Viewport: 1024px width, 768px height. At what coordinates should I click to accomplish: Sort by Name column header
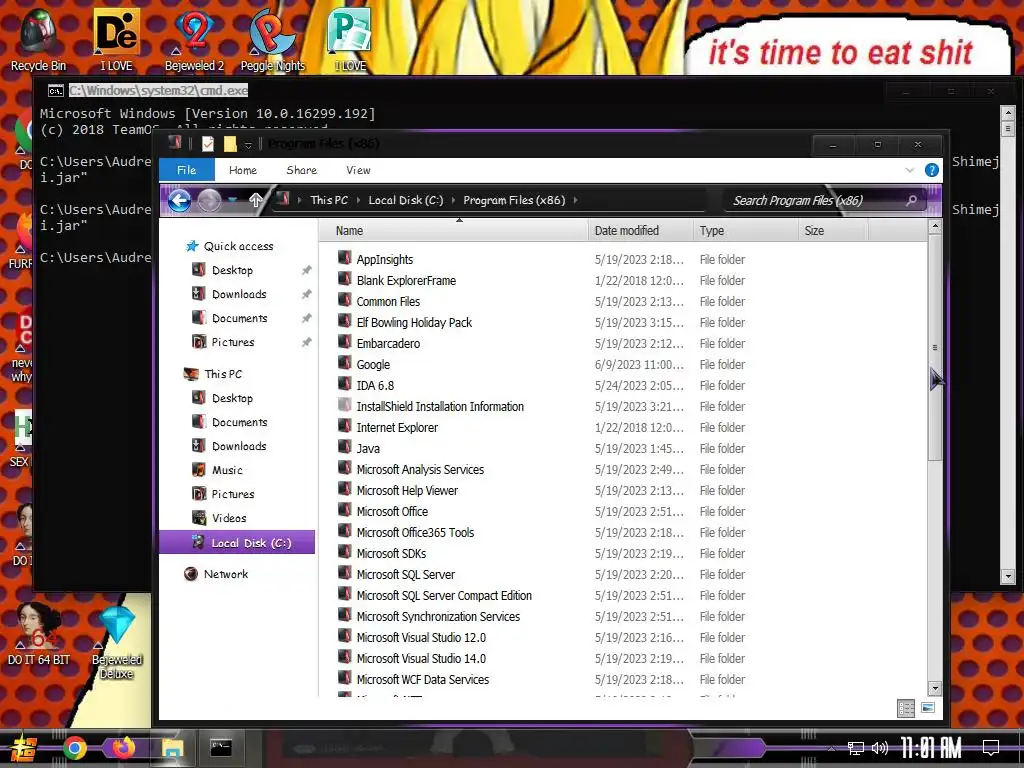(453, 231)
